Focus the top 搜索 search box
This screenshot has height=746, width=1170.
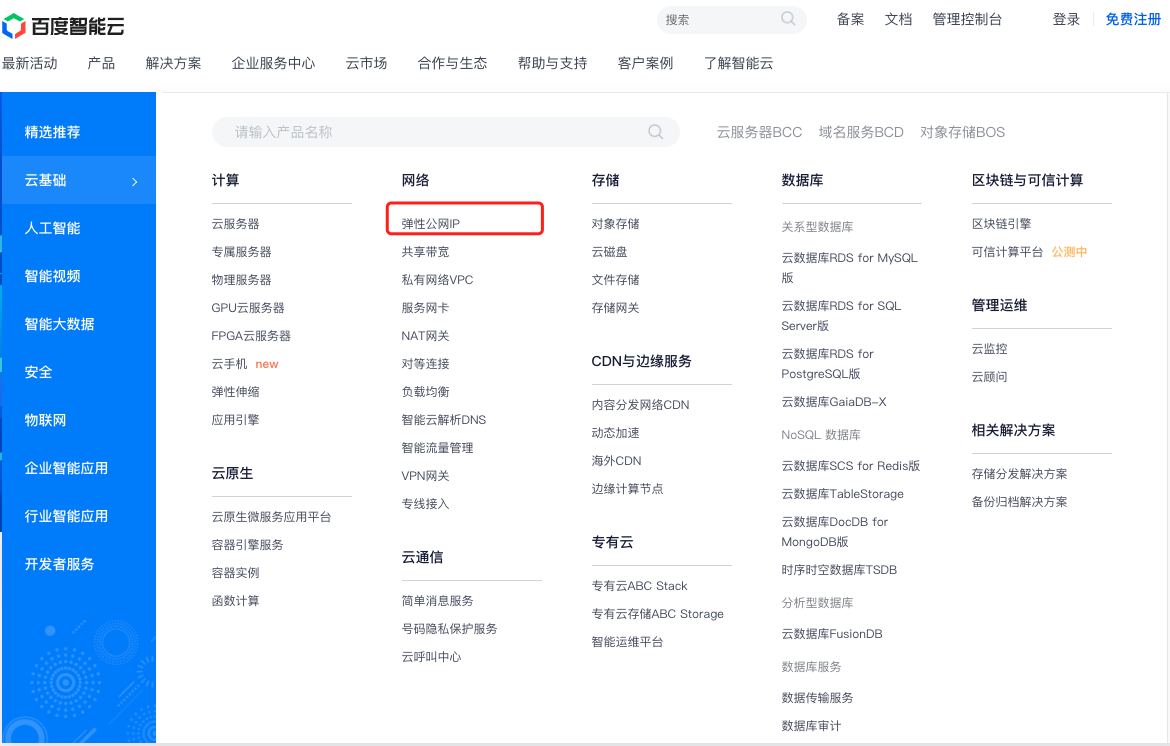(731, 19)
